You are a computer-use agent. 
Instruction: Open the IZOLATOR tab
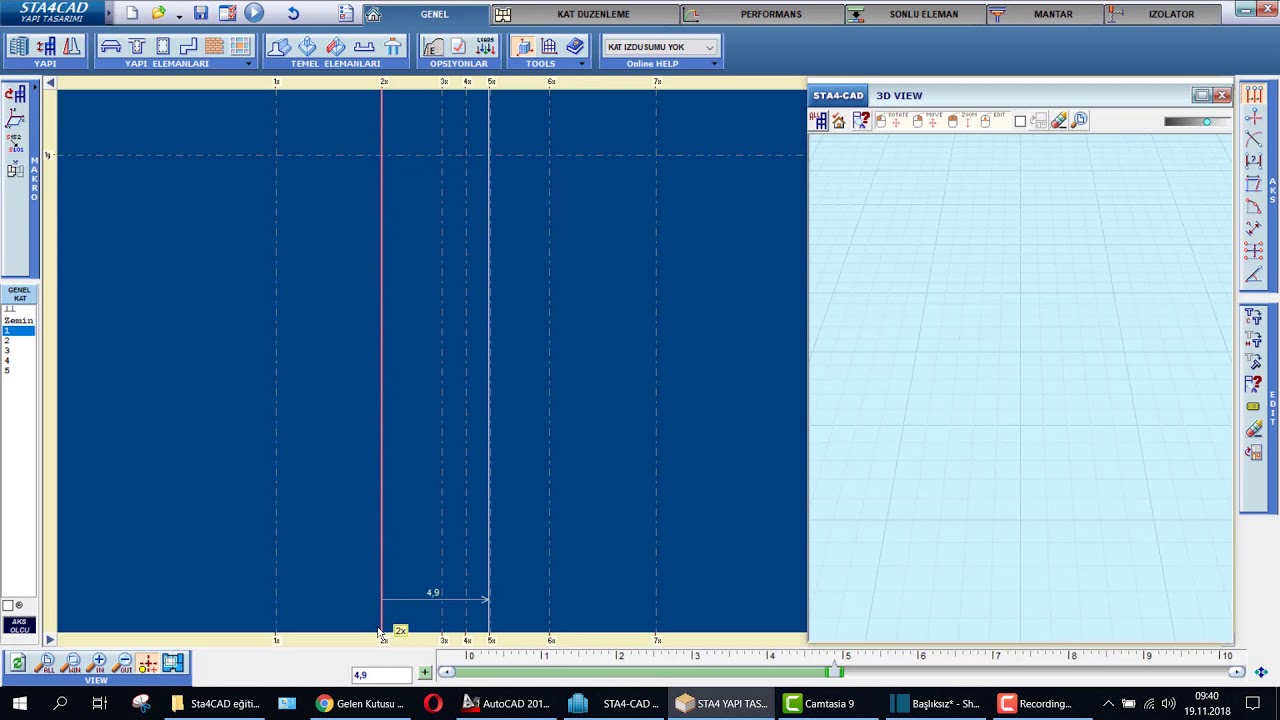click(1171, 14)
